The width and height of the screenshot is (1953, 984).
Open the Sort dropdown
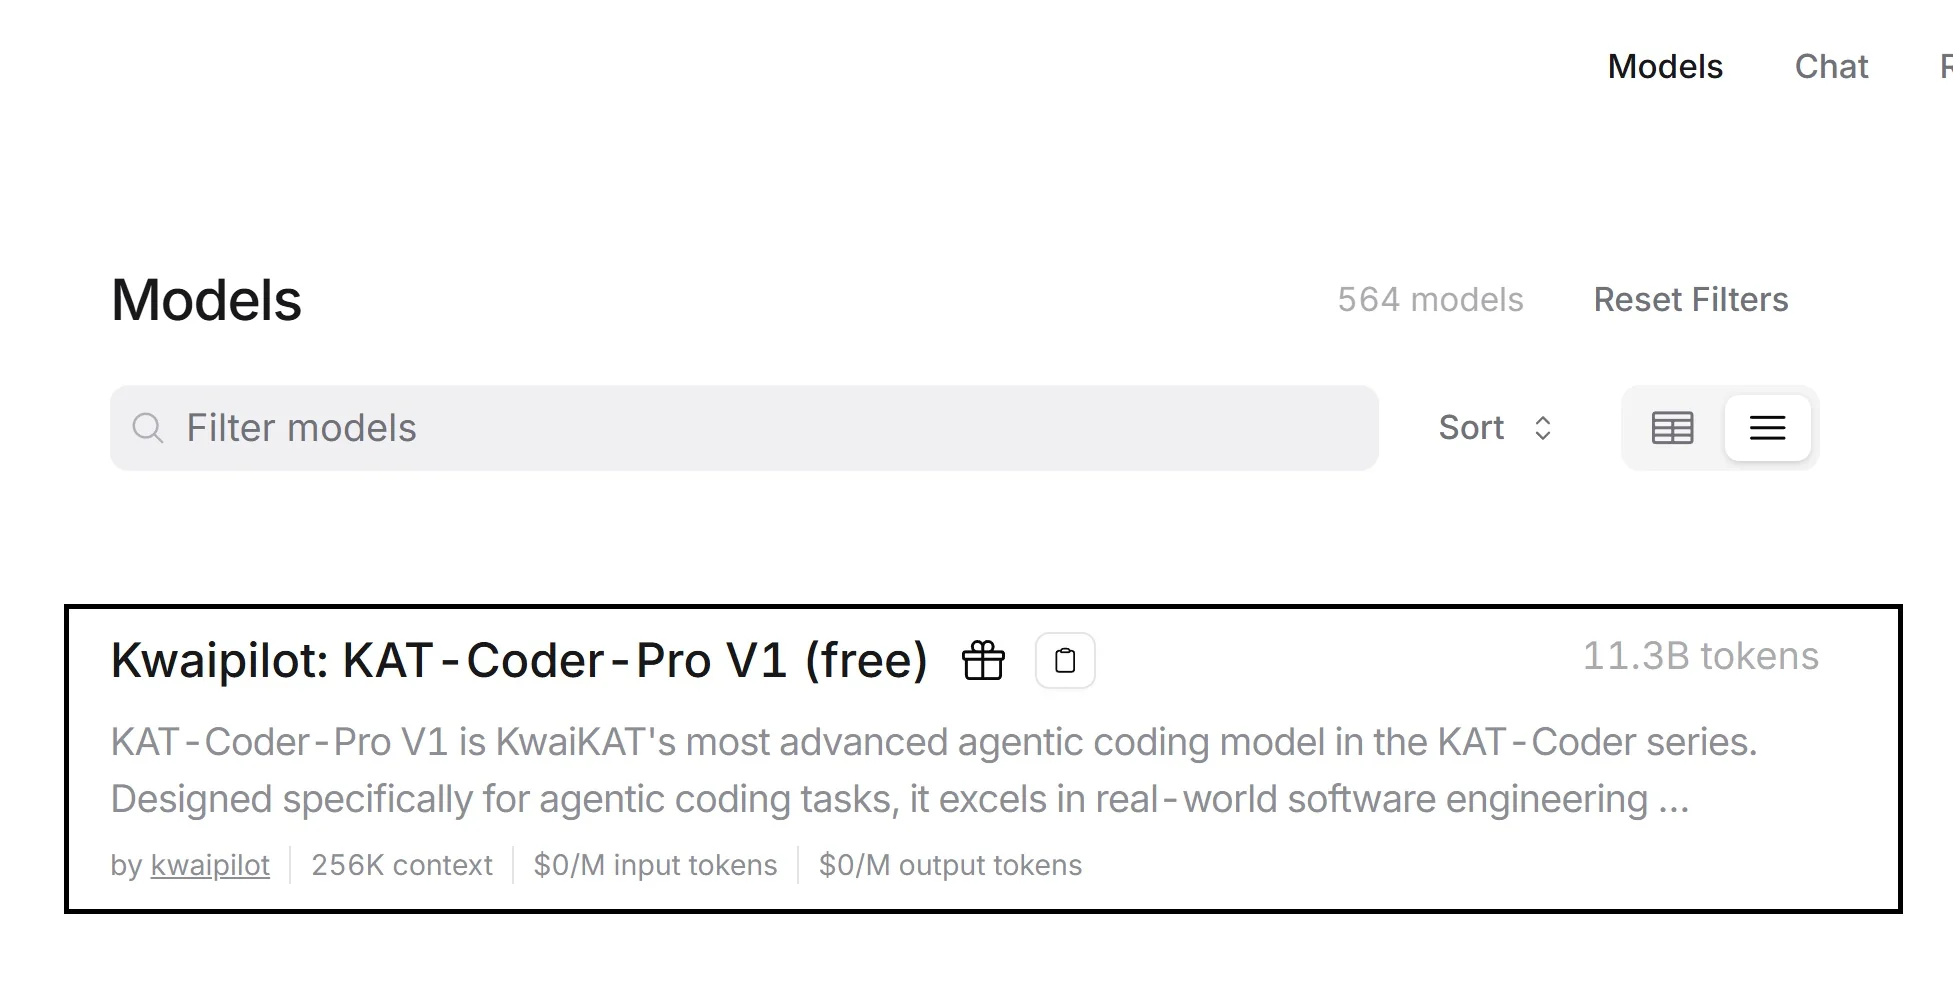(x=1472, y=428)
